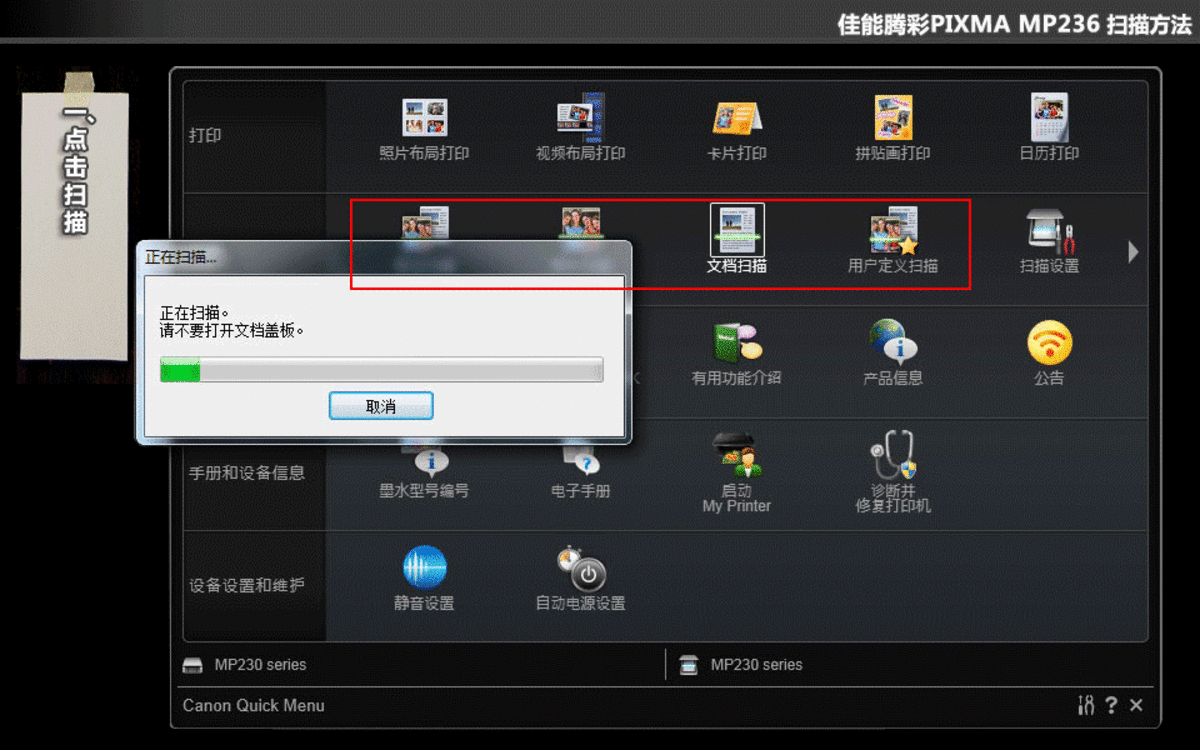
Task: Click the Canon Quick Menu title text
Action: [x=253, y=705]
